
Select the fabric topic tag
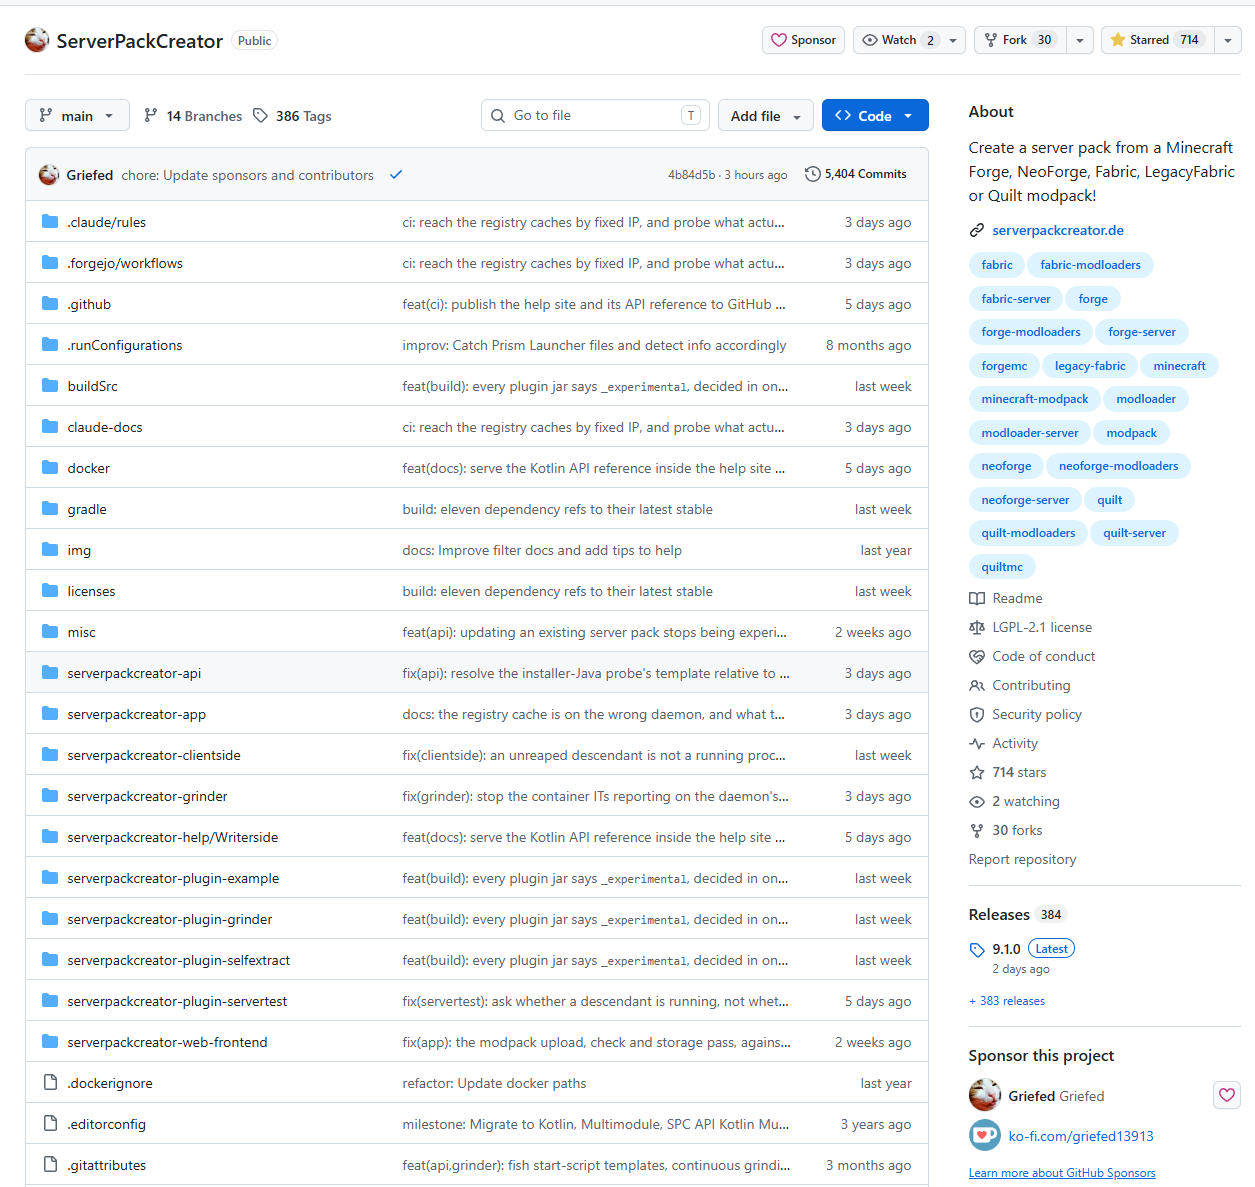pyautogui.click(x=997, y=265)
